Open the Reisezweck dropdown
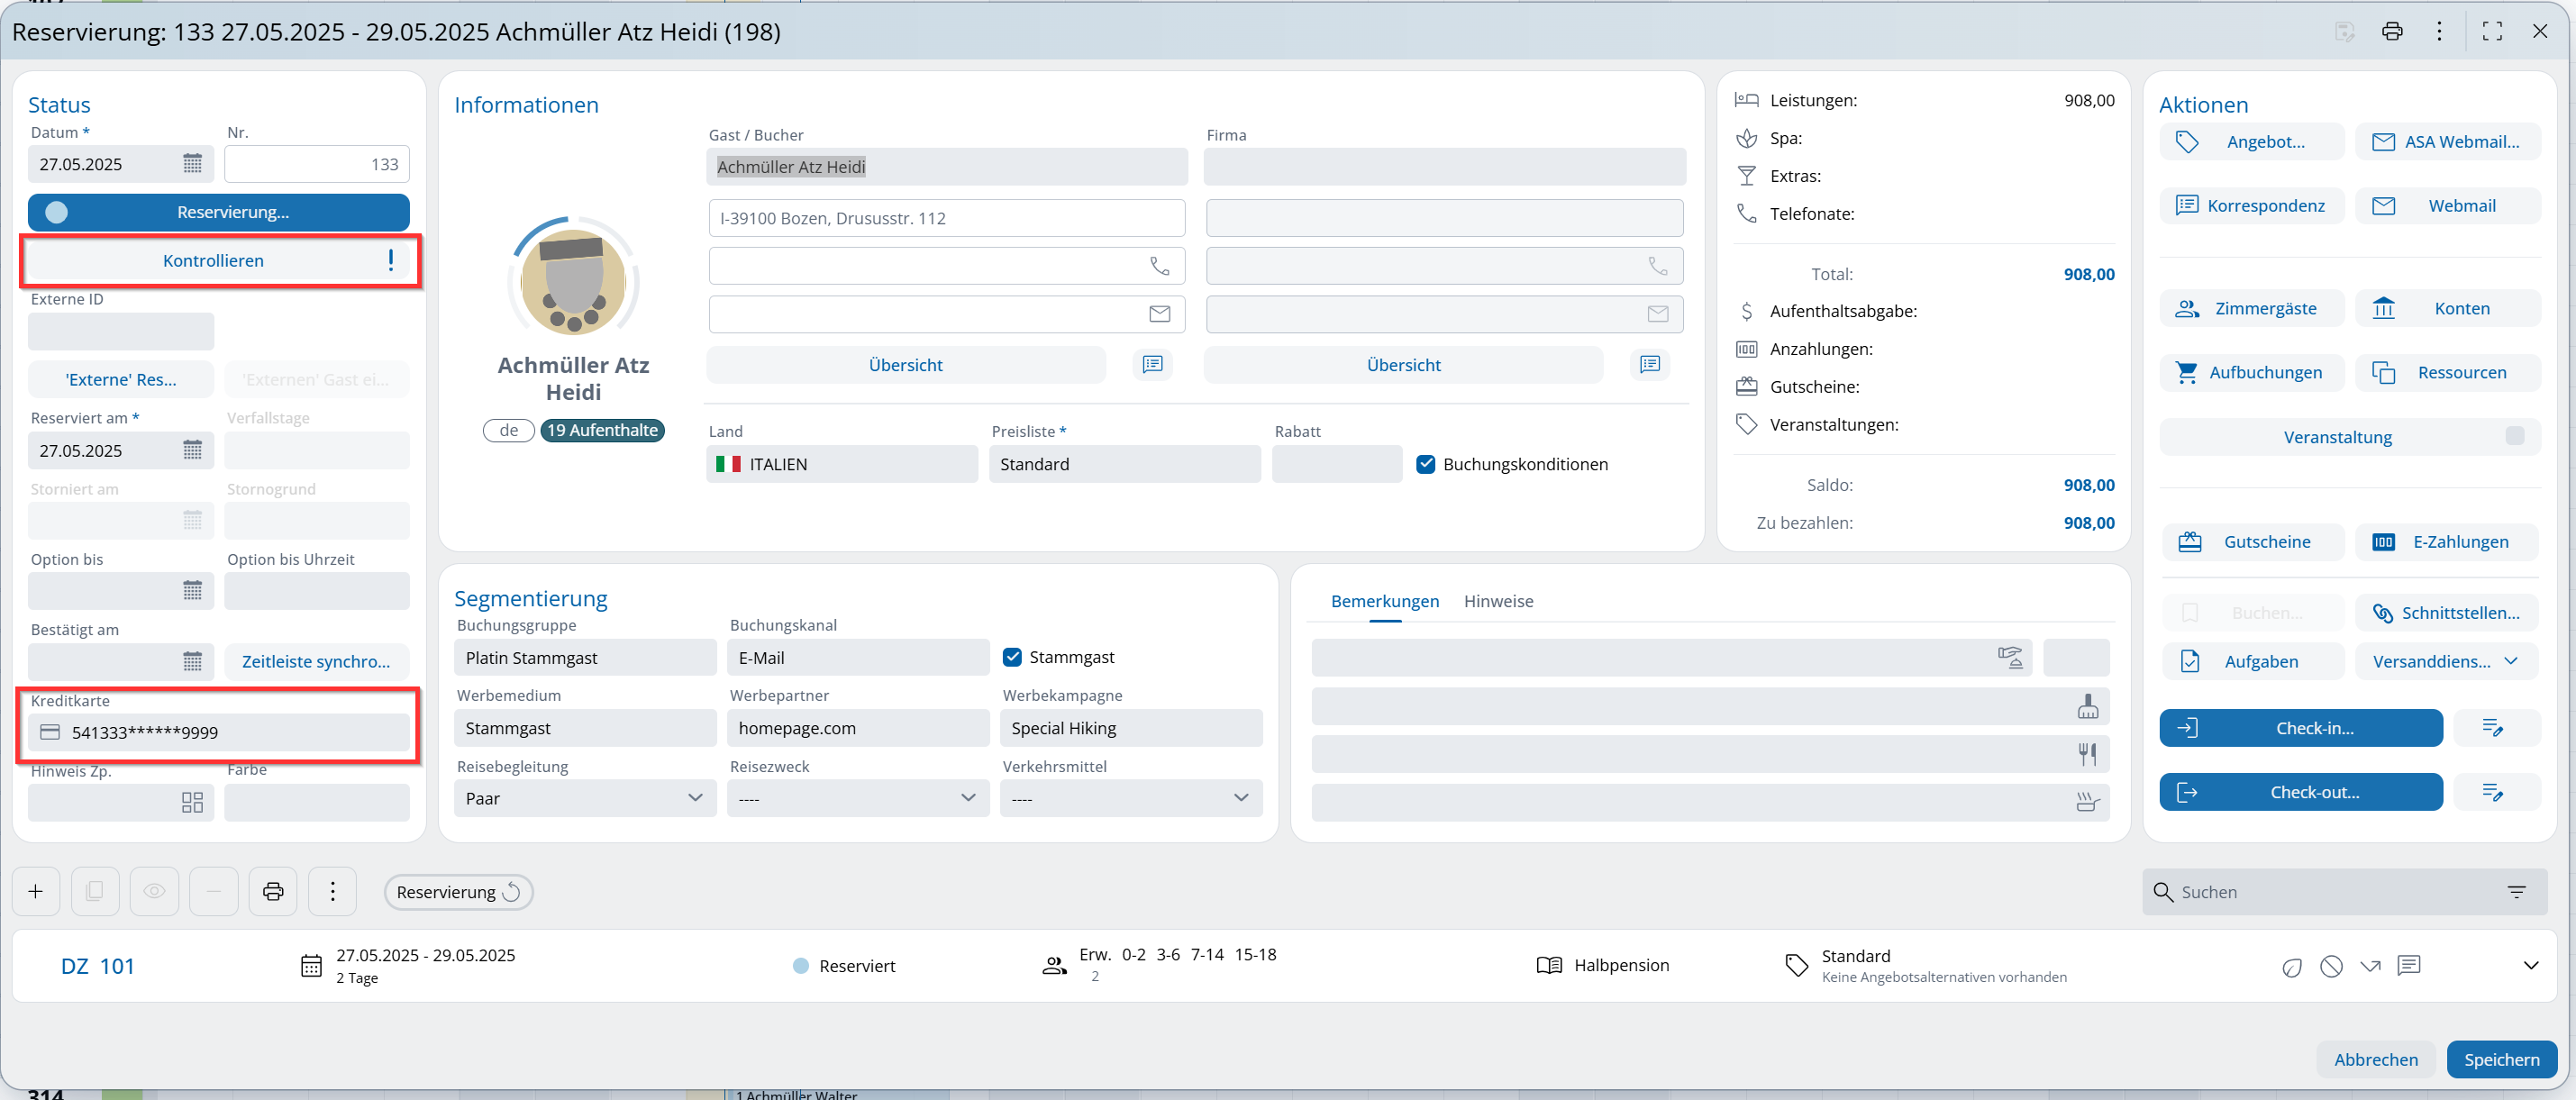This screenshot has height=1100, width=2576. 858,798
